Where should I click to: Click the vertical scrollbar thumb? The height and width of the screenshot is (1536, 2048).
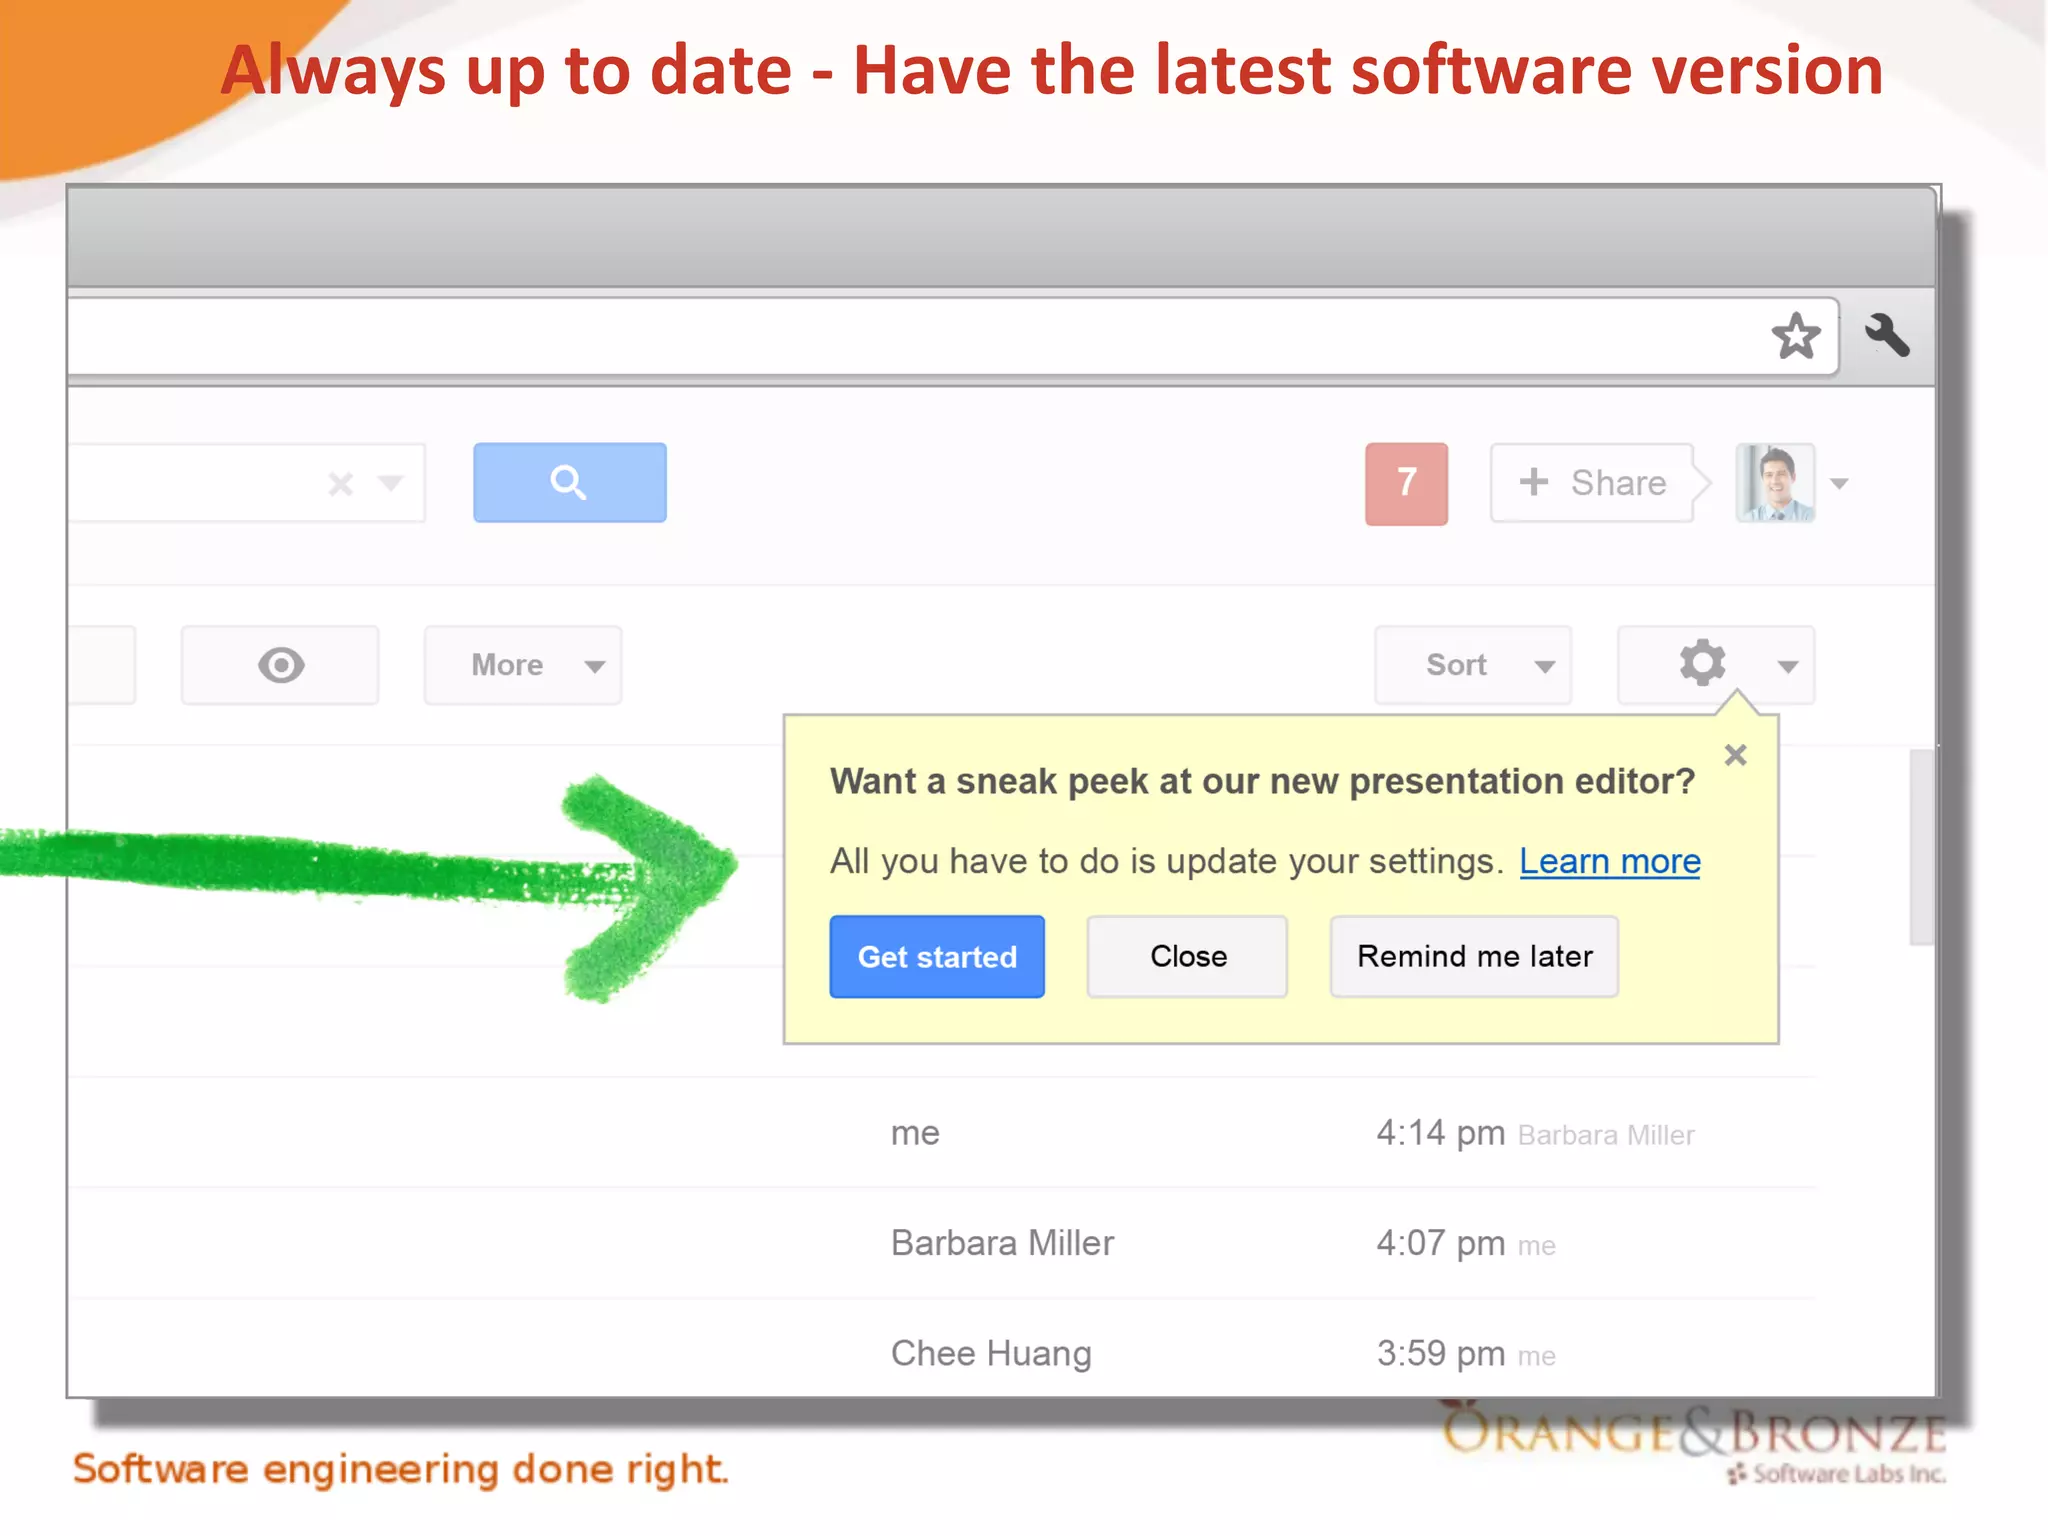pos(1921,846)
